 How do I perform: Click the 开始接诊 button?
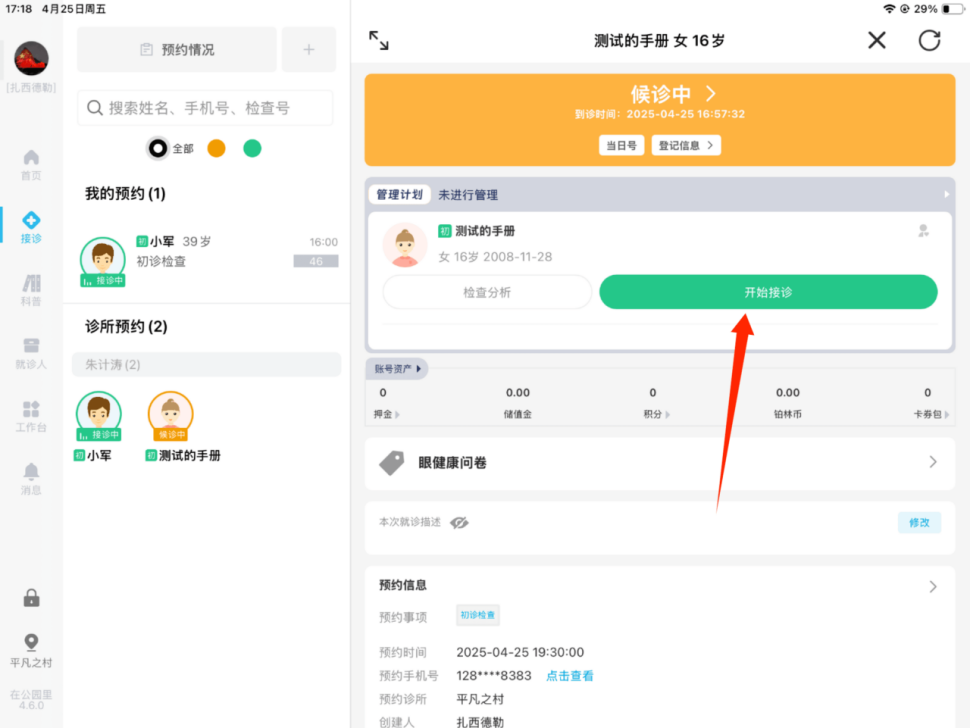tap(768, 292)
